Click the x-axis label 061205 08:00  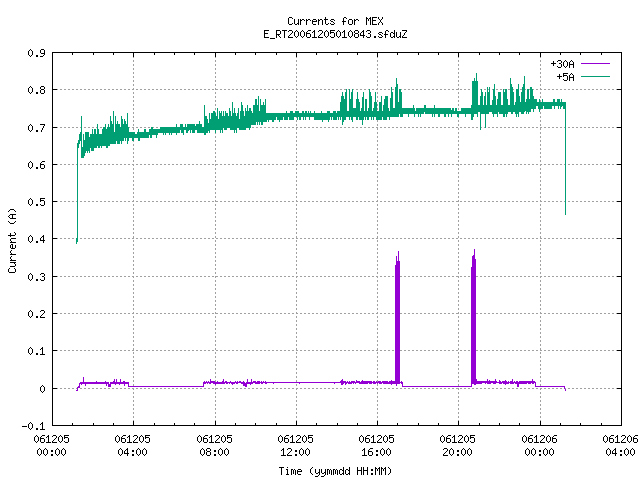click(x=214, y=446)
